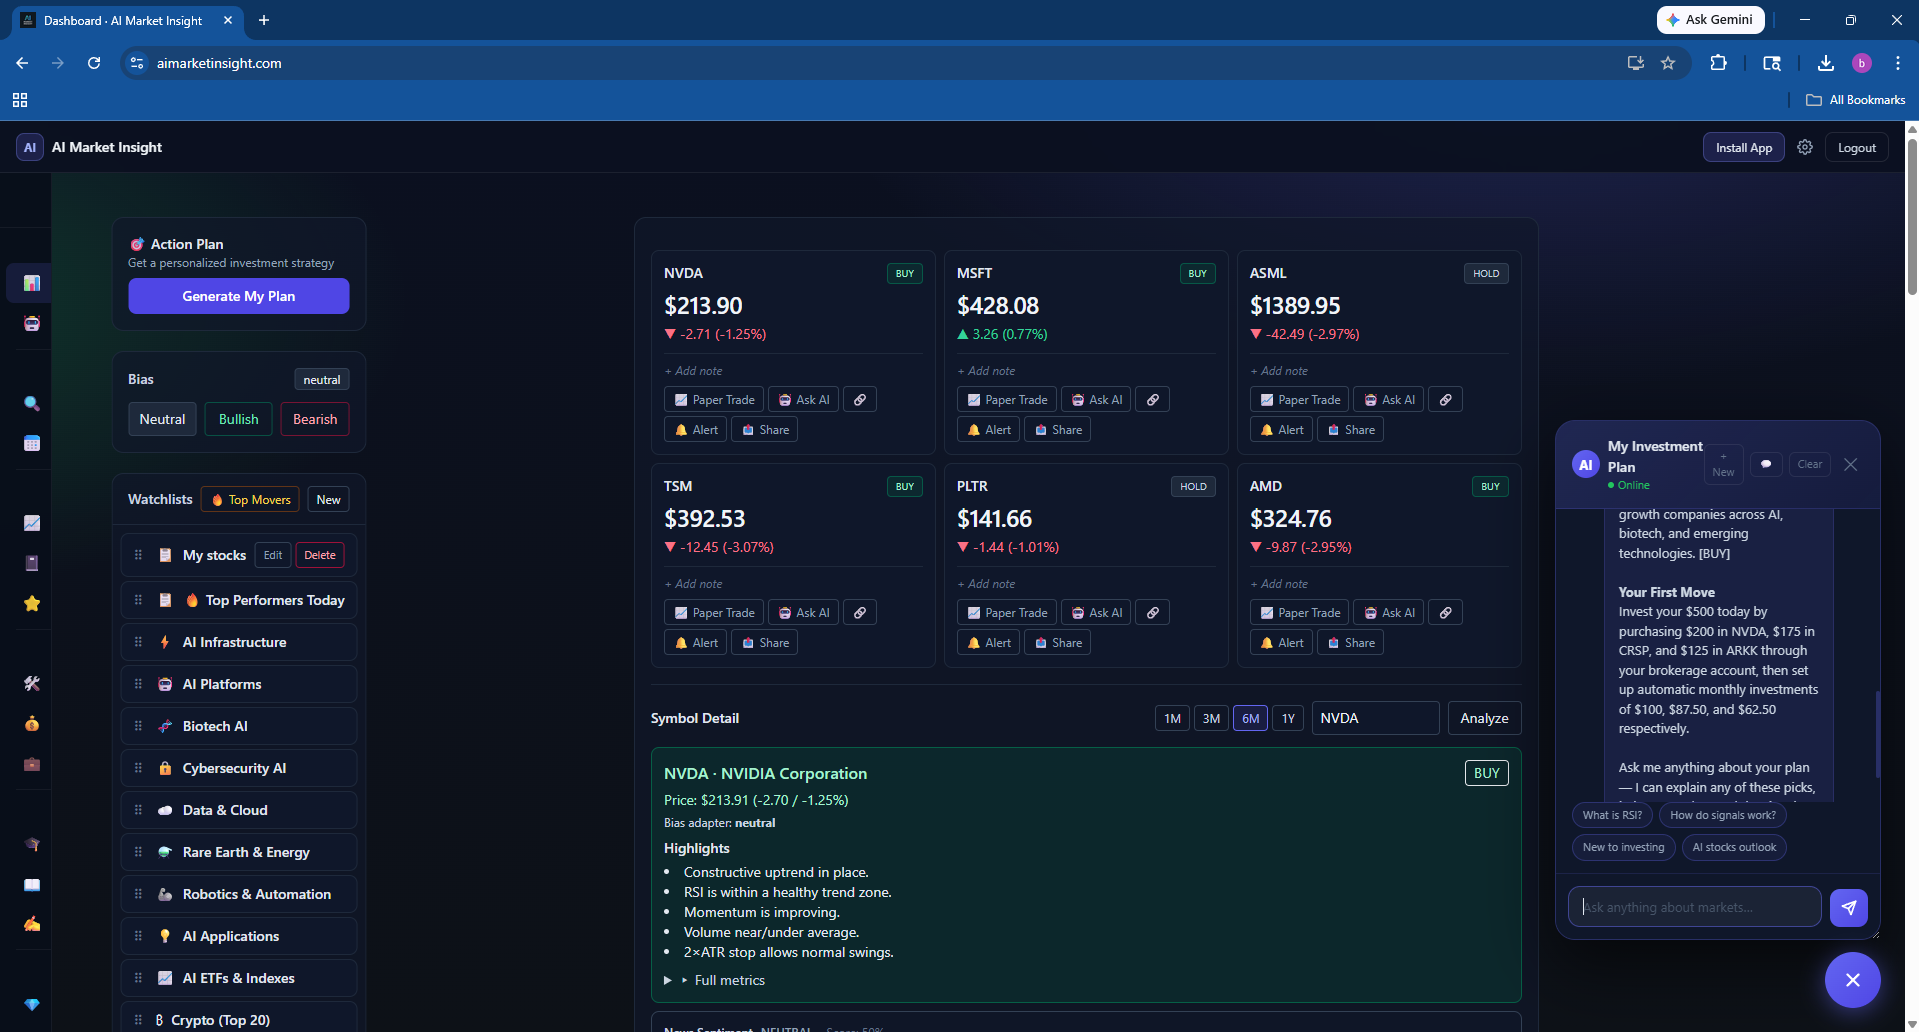Open the blue diamond premium sidebar icon
Image resolution: width=1919 pixels, height=1032 pixels.
[32, 1004]
